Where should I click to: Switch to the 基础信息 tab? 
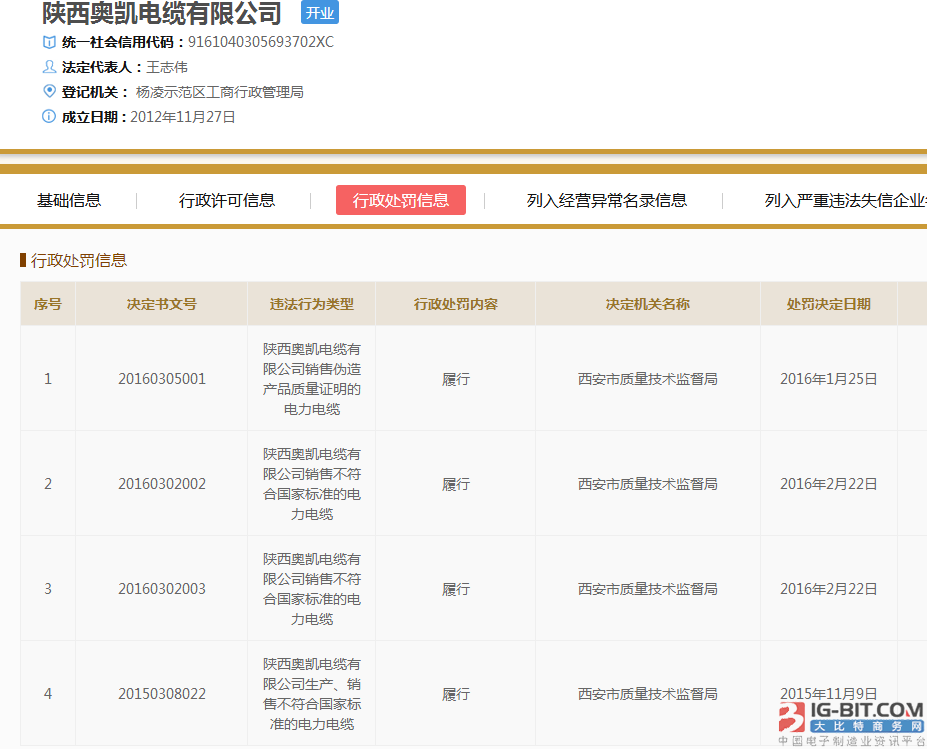click(x=69, y=200)
